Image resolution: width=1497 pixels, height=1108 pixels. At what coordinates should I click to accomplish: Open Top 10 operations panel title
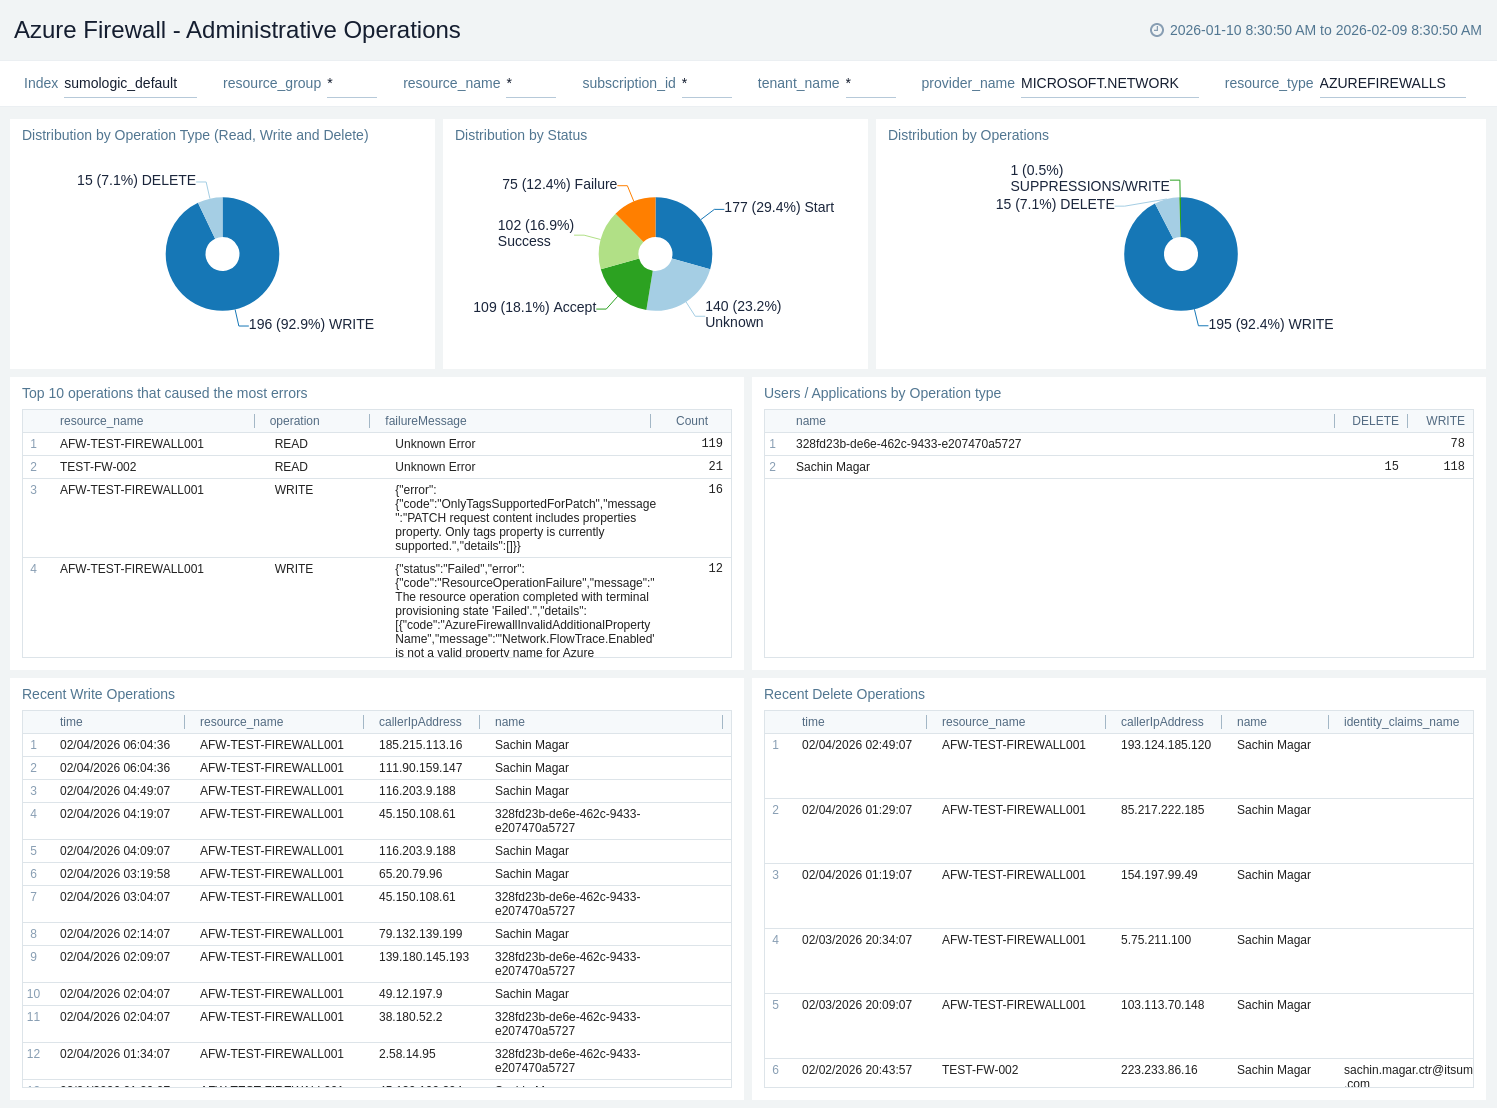tap(164, 393)
